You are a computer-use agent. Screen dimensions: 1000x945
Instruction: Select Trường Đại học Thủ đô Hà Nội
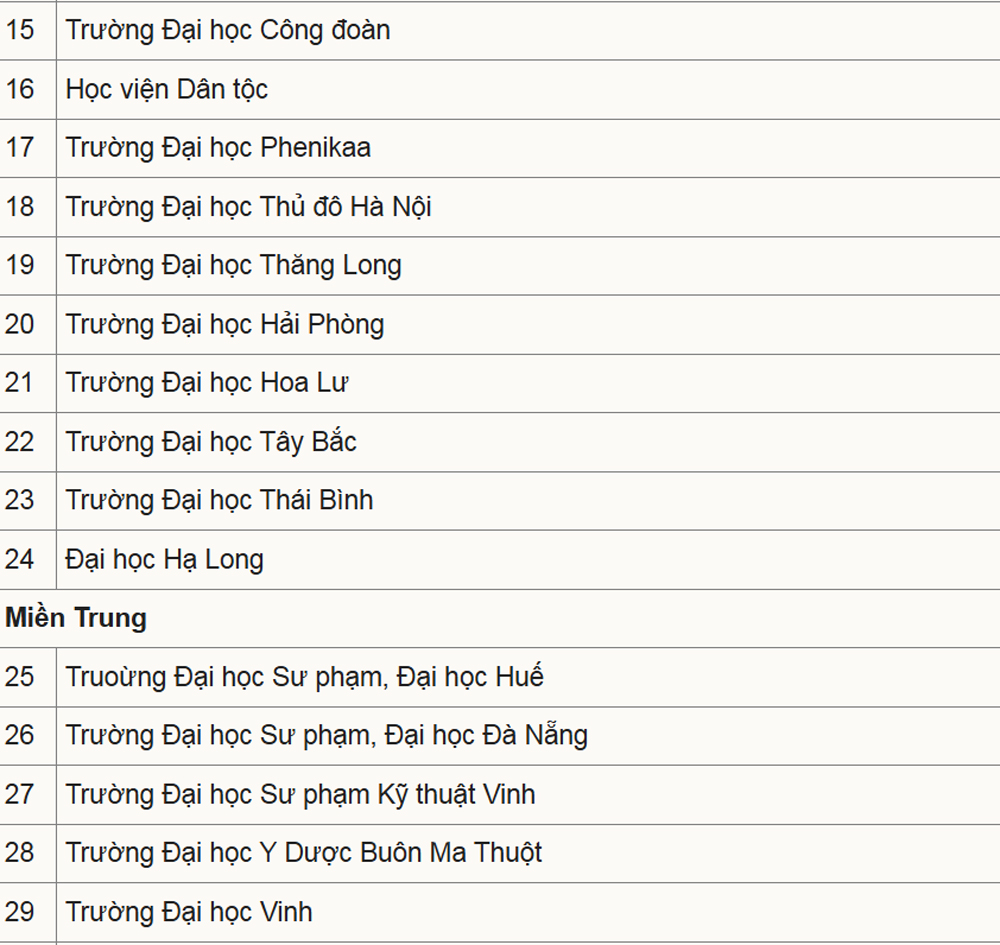pos(249,207)
